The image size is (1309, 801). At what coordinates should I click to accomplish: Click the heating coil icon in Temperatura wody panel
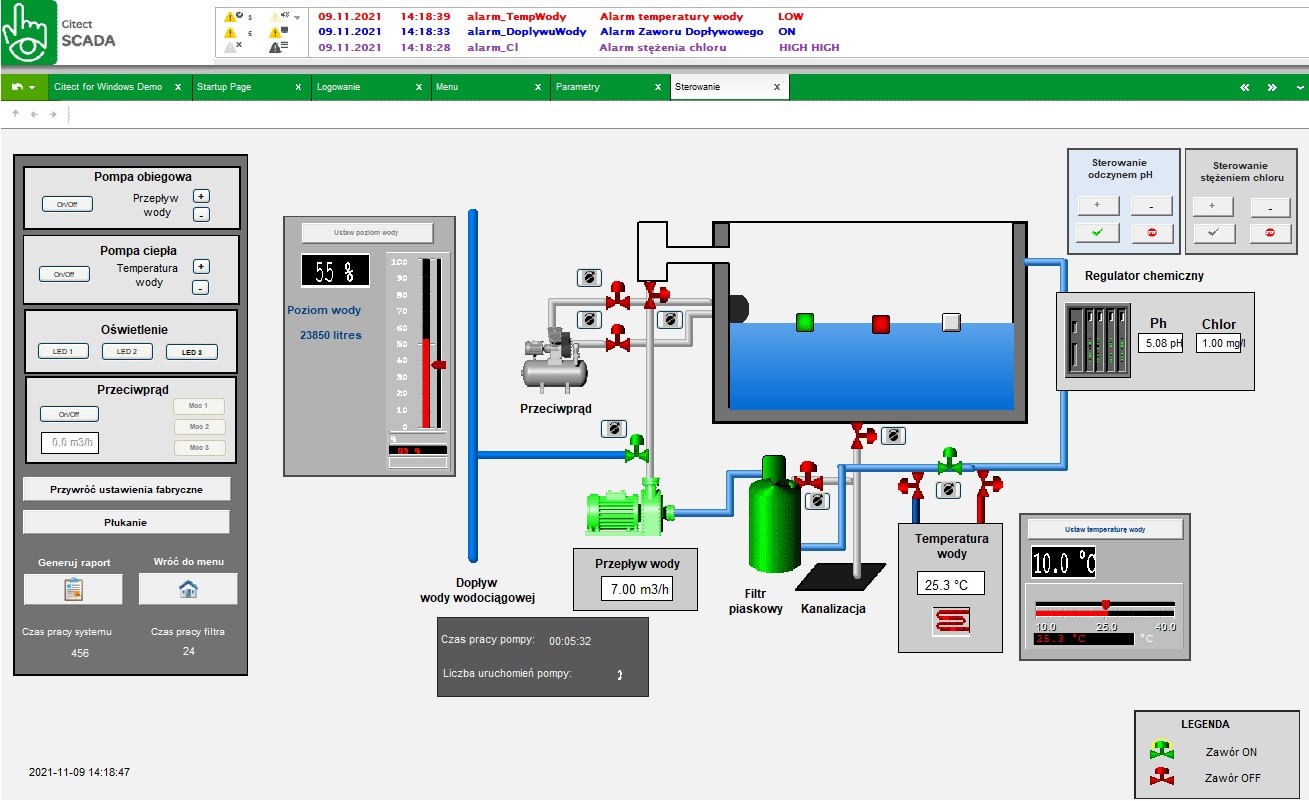[x=949, y=621]
